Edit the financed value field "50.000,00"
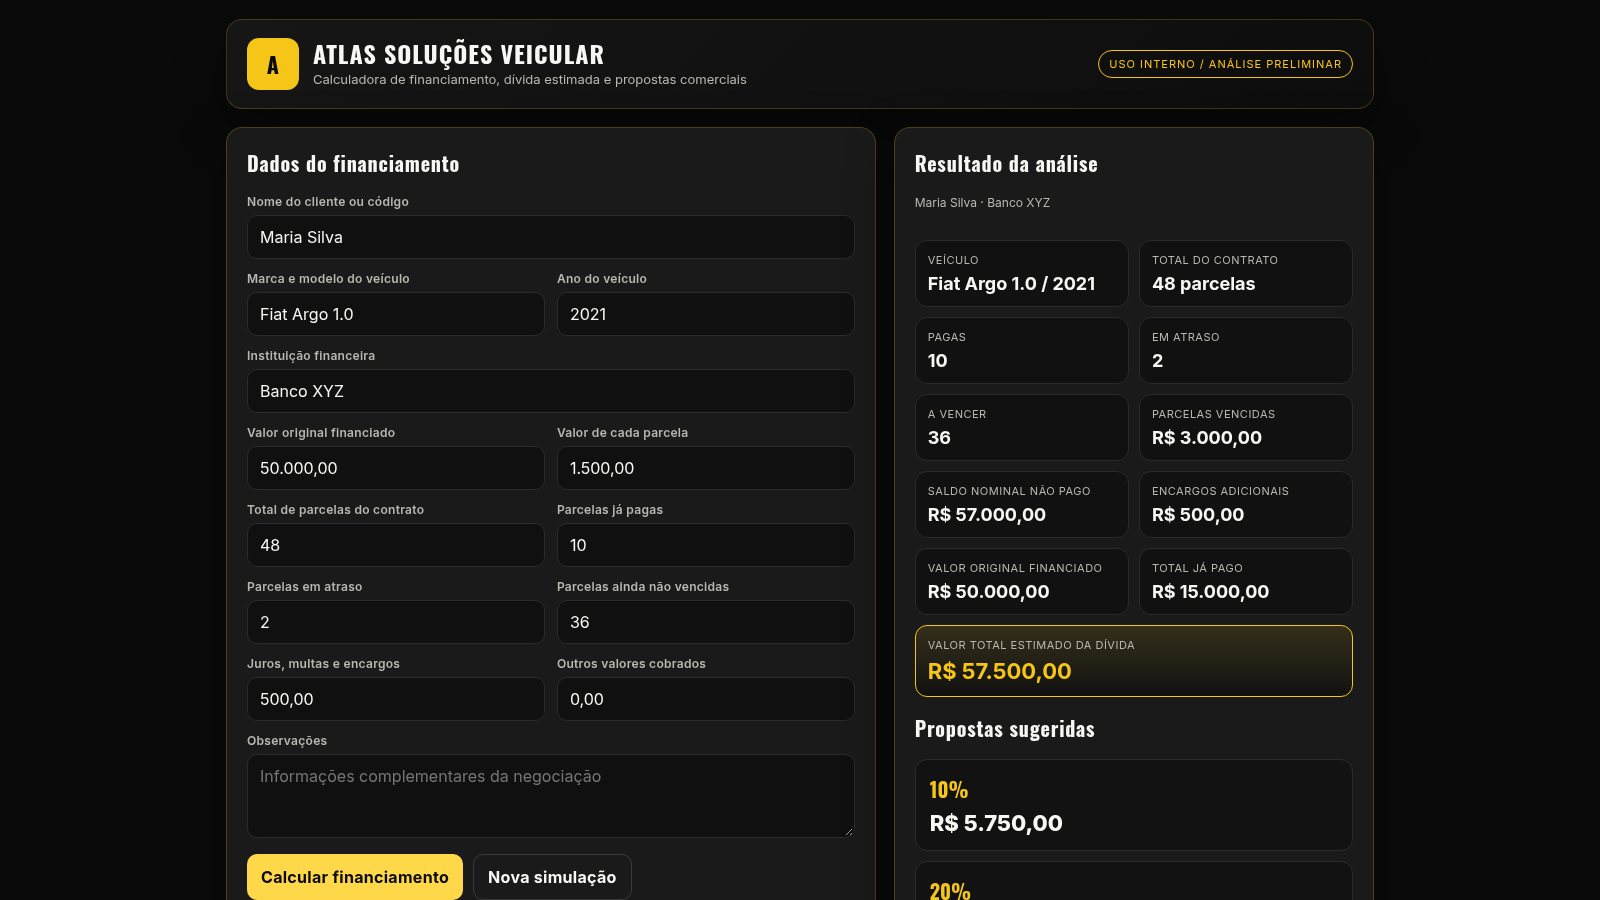This screenshot has width=1600, height=900. tap(396, 468)
